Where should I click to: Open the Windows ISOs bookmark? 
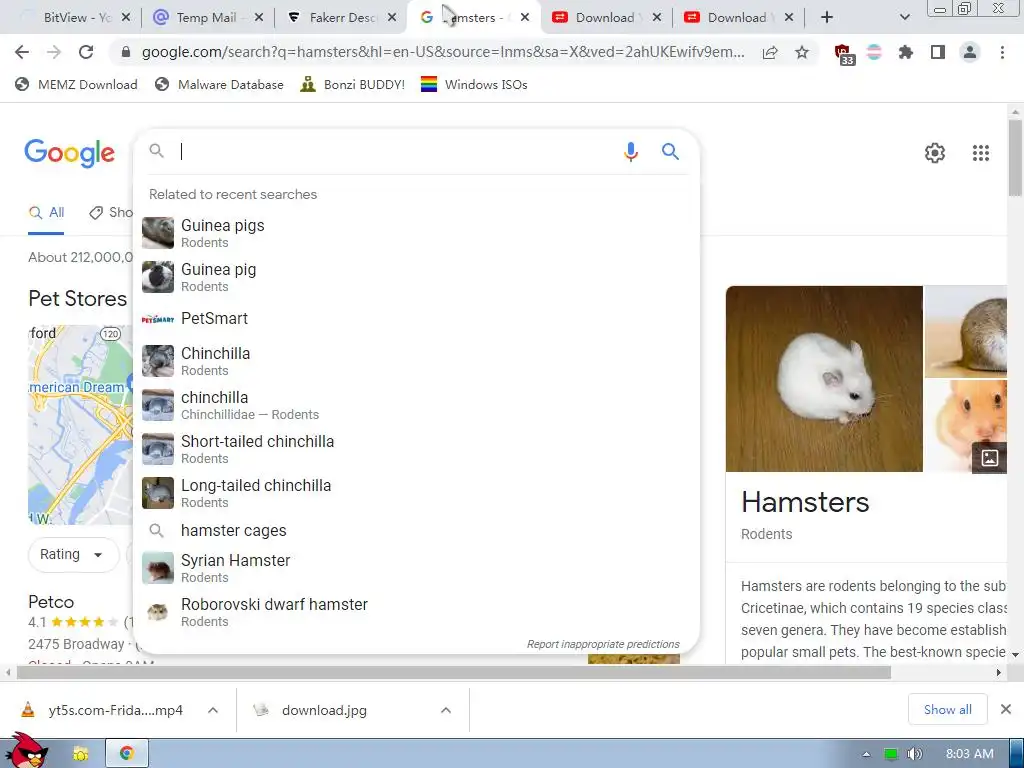tap(474, 84)
